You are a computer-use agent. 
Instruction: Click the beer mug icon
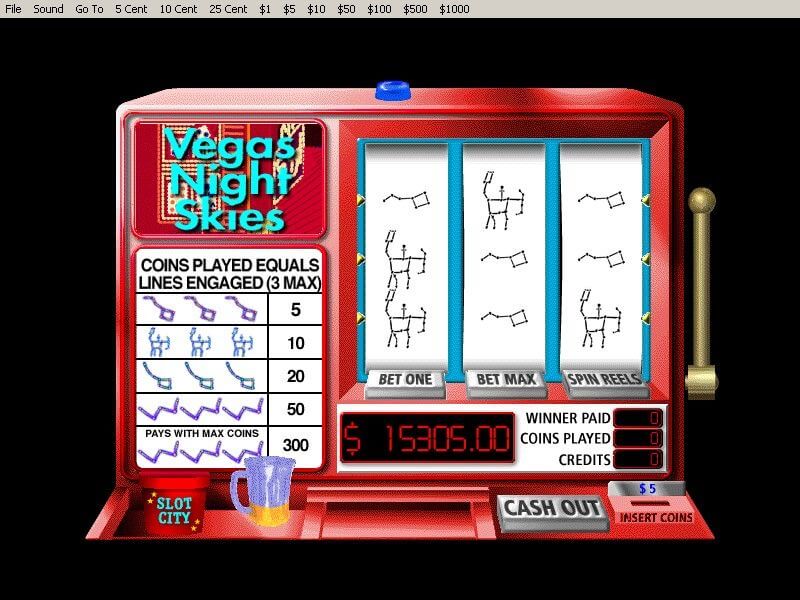[x=264, y=490]
